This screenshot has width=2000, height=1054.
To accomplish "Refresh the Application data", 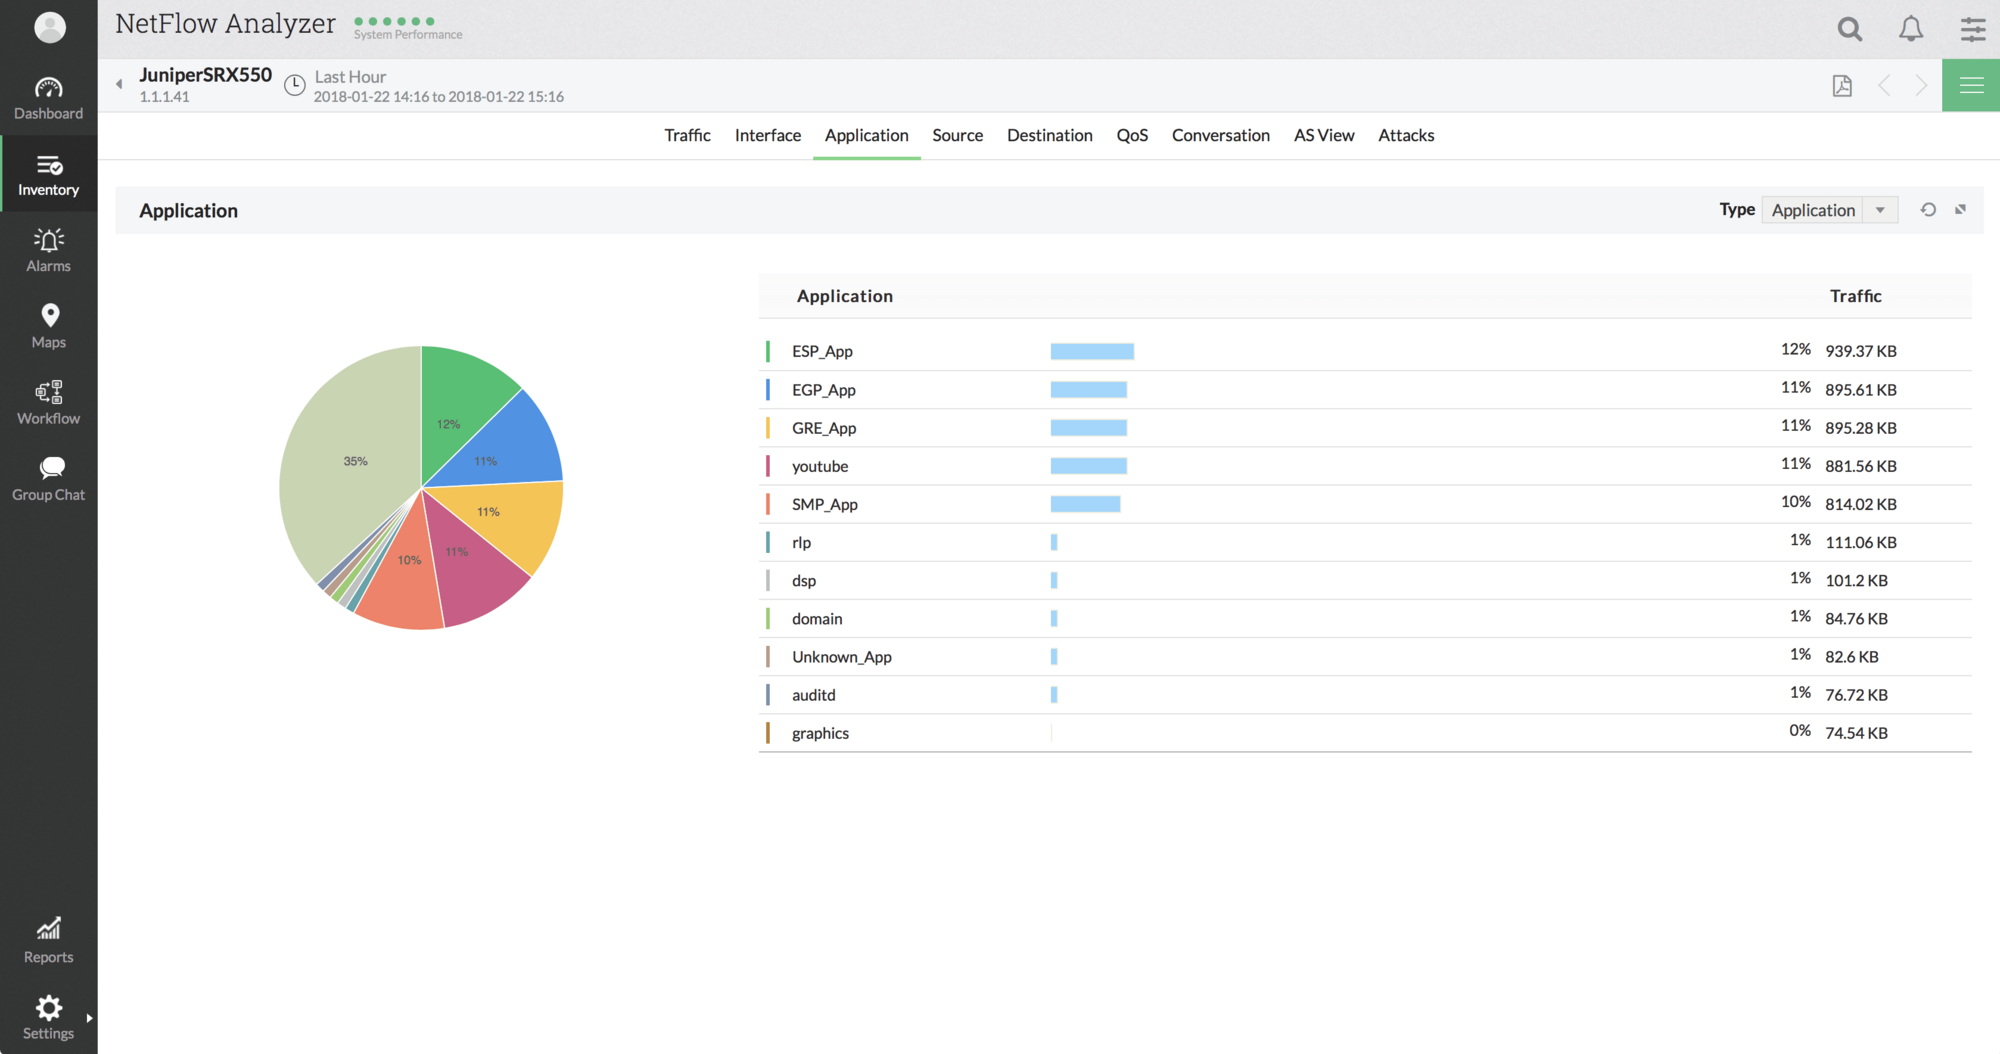I will pos(1928,210).
